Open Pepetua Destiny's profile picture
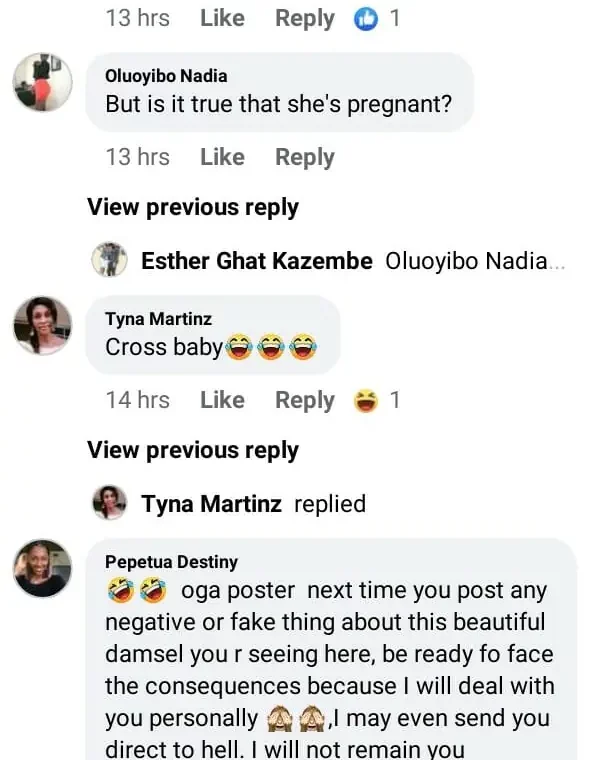This screenshot has width=600, height=760. (43, 568)
